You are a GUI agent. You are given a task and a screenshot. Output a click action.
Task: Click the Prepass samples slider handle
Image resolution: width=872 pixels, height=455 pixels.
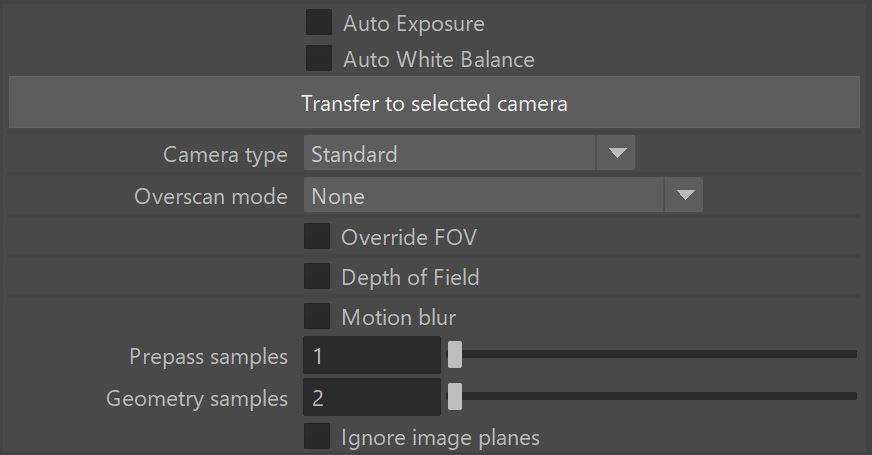455,354
